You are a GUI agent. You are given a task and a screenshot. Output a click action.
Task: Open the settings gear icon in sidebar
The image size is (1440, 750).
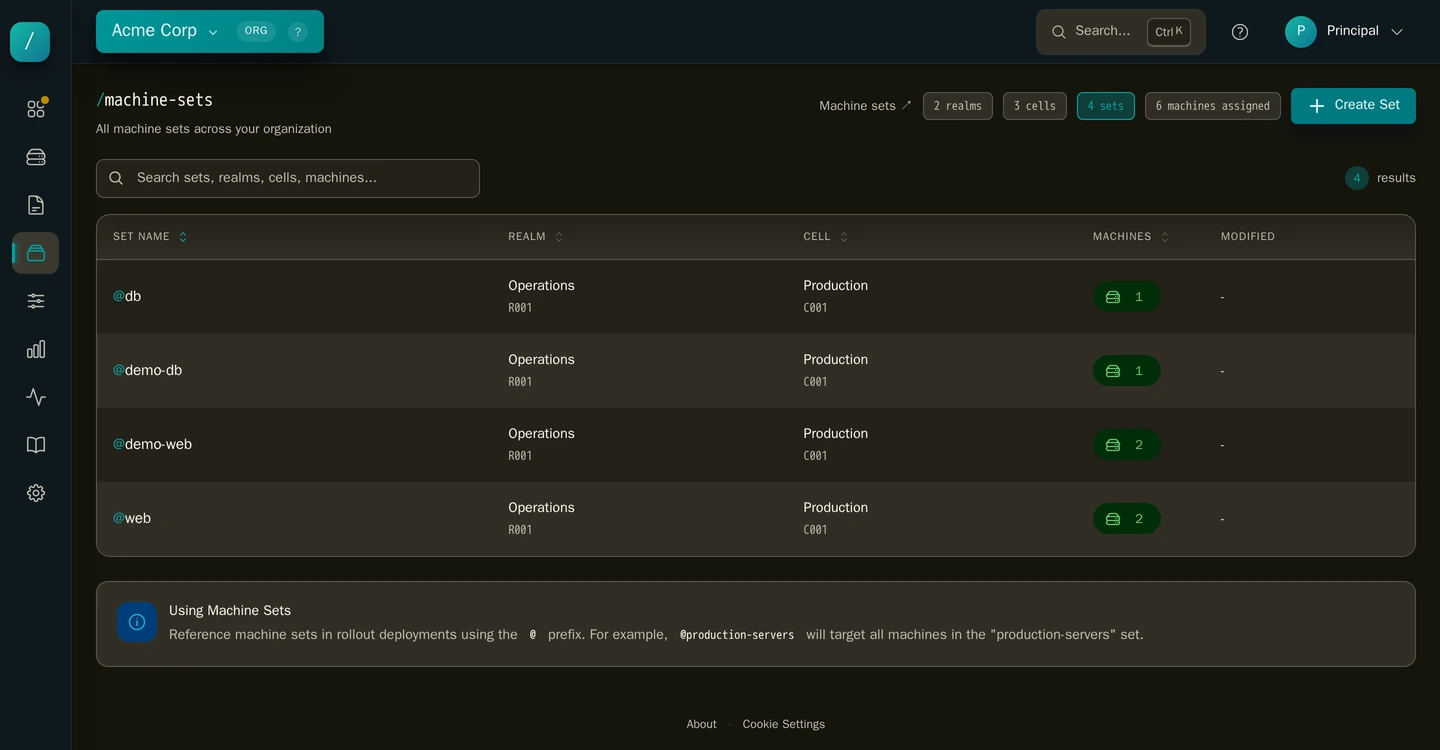[36, 493]
